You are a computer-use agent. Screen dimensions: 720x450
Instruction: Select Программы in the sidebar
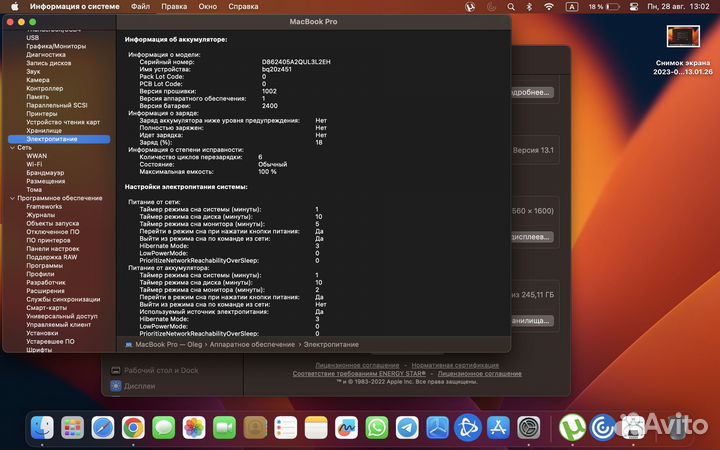[x=45, y=266]
